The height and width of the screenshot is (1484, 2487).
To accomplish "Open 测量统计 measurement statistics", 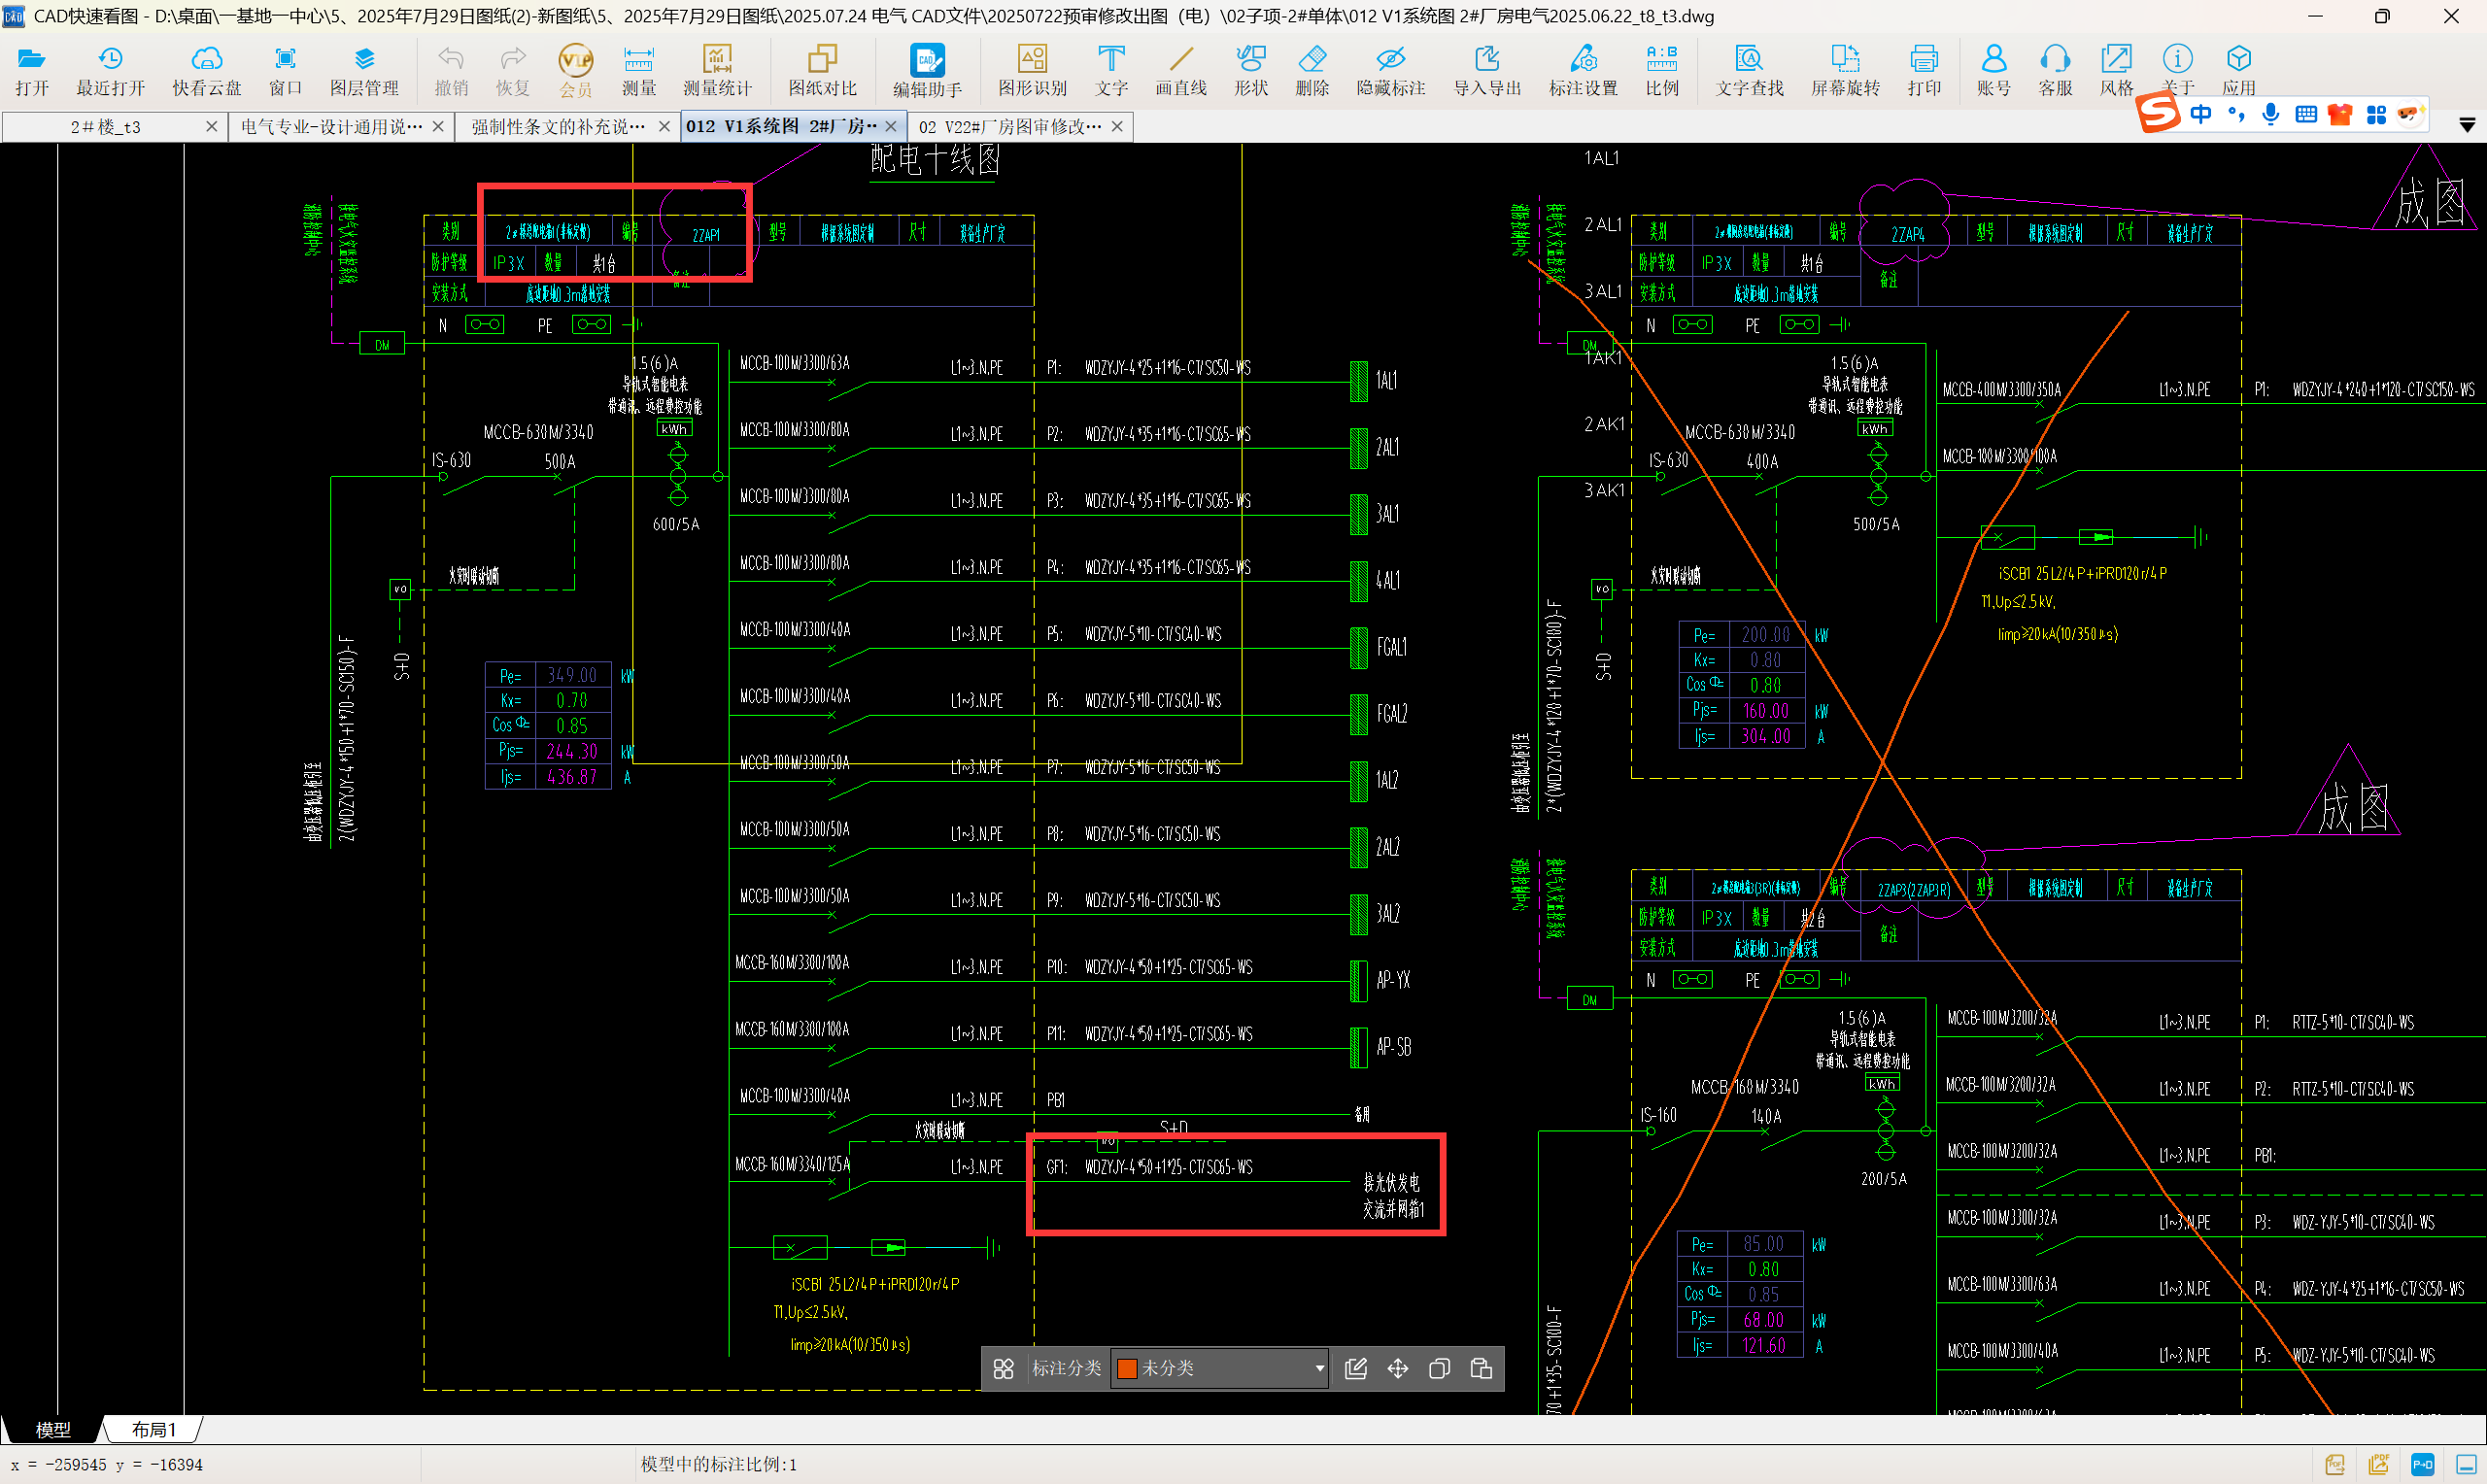I will pyautogui.click(x=717, y=70).
